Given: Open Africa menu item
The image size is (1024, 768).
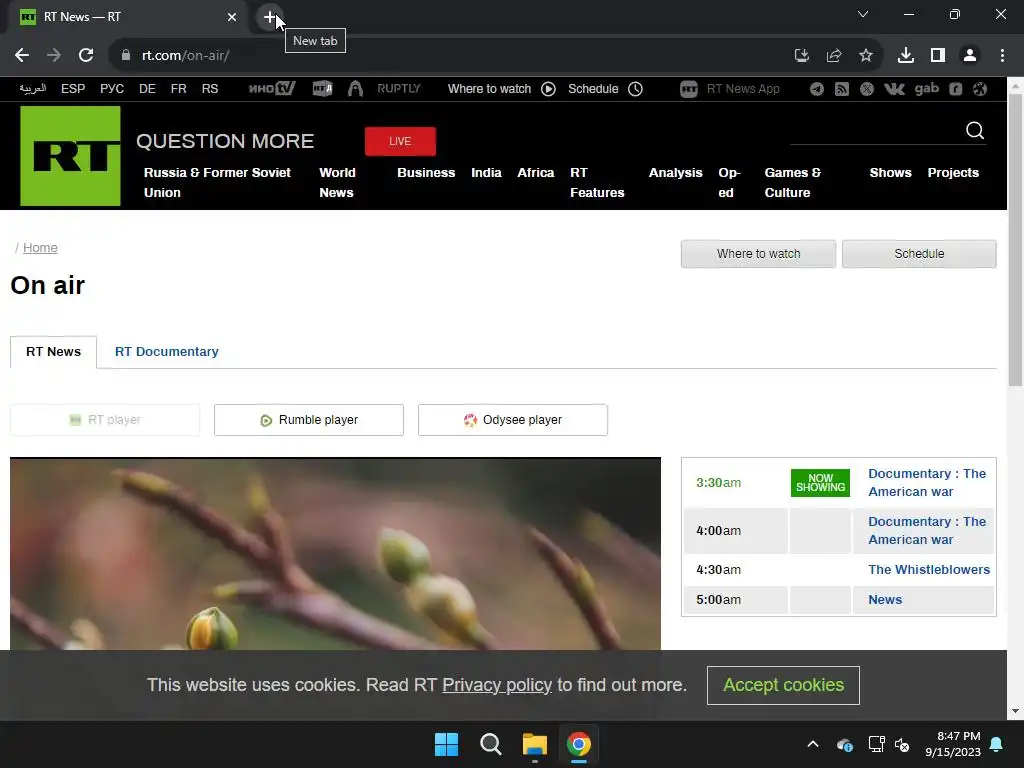Looking at the screenshot, I should [536, 172].
